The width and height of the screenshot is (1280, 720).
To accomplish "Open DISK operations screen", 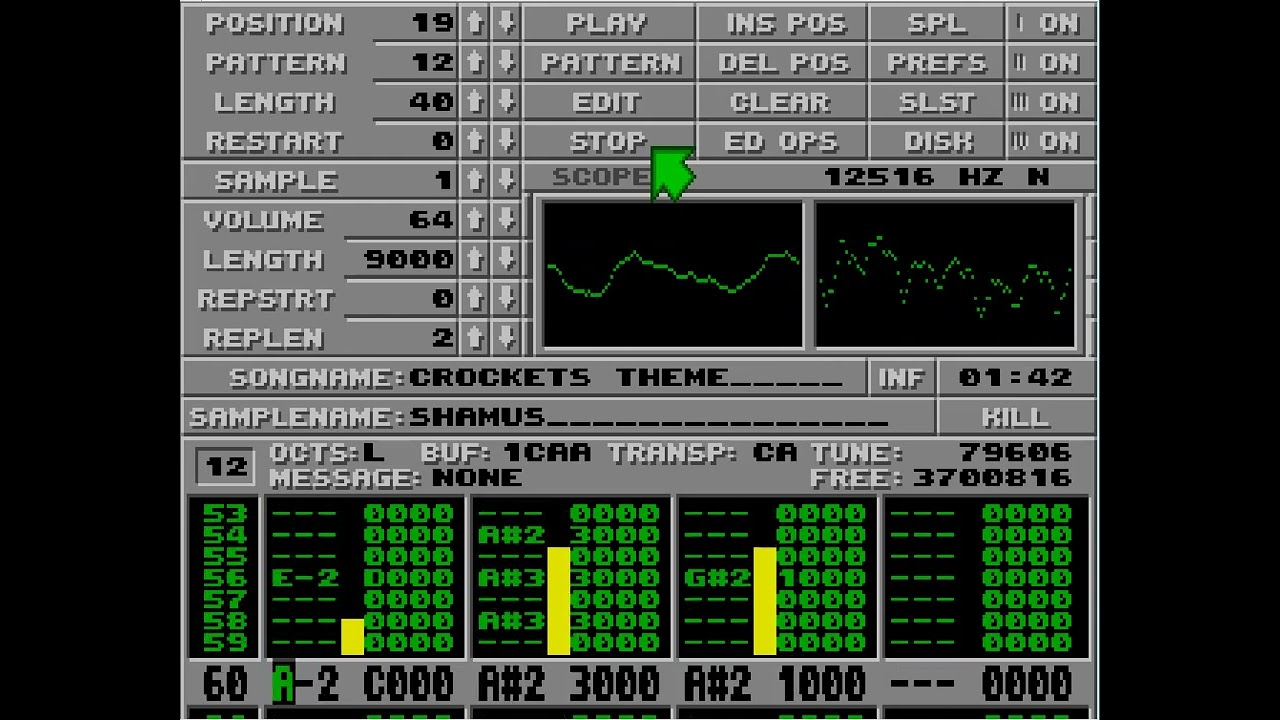I will (937, 141).
